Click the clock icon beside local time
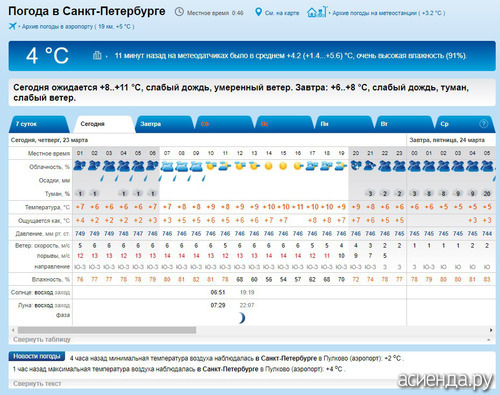 pyautogui.click(x=179, y=12)
